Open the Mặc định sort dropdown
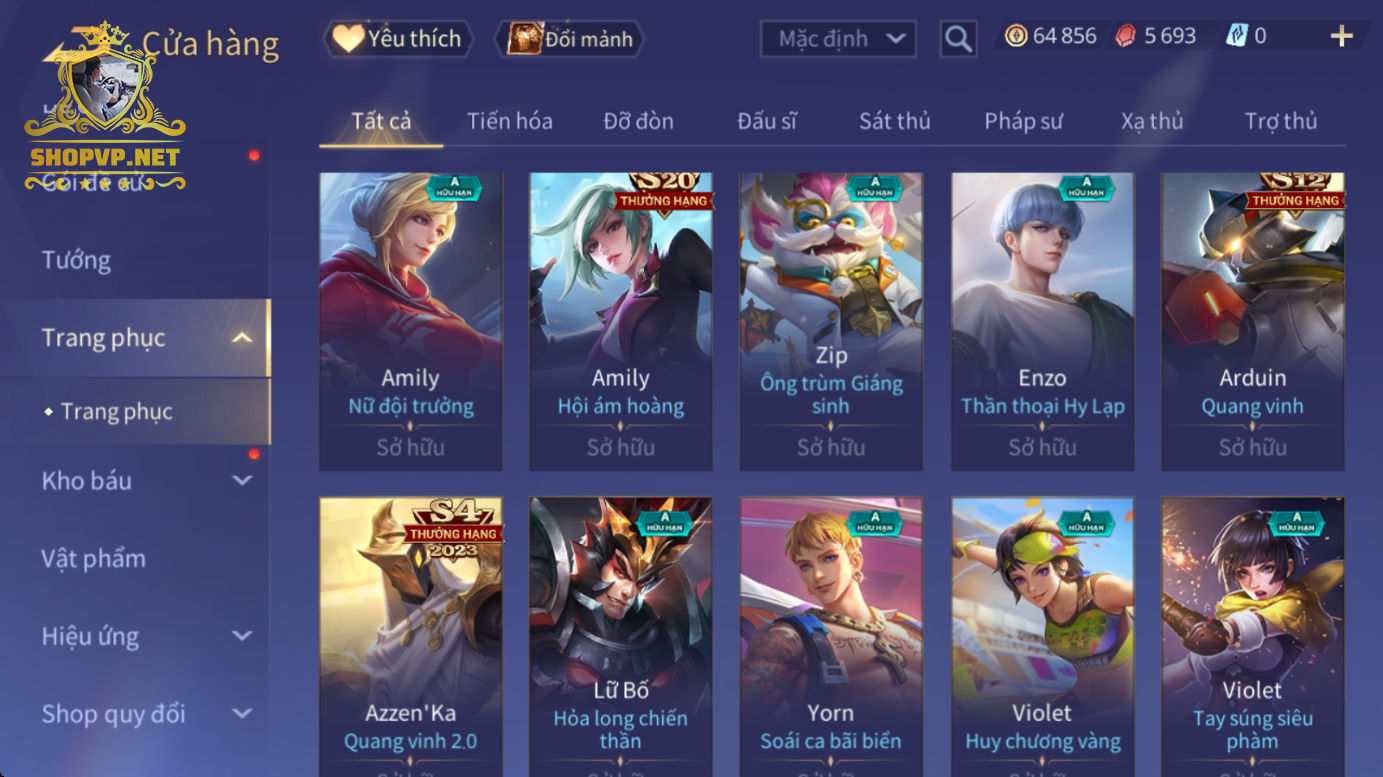Screen dimensions: 1383x777 (838, 39)
